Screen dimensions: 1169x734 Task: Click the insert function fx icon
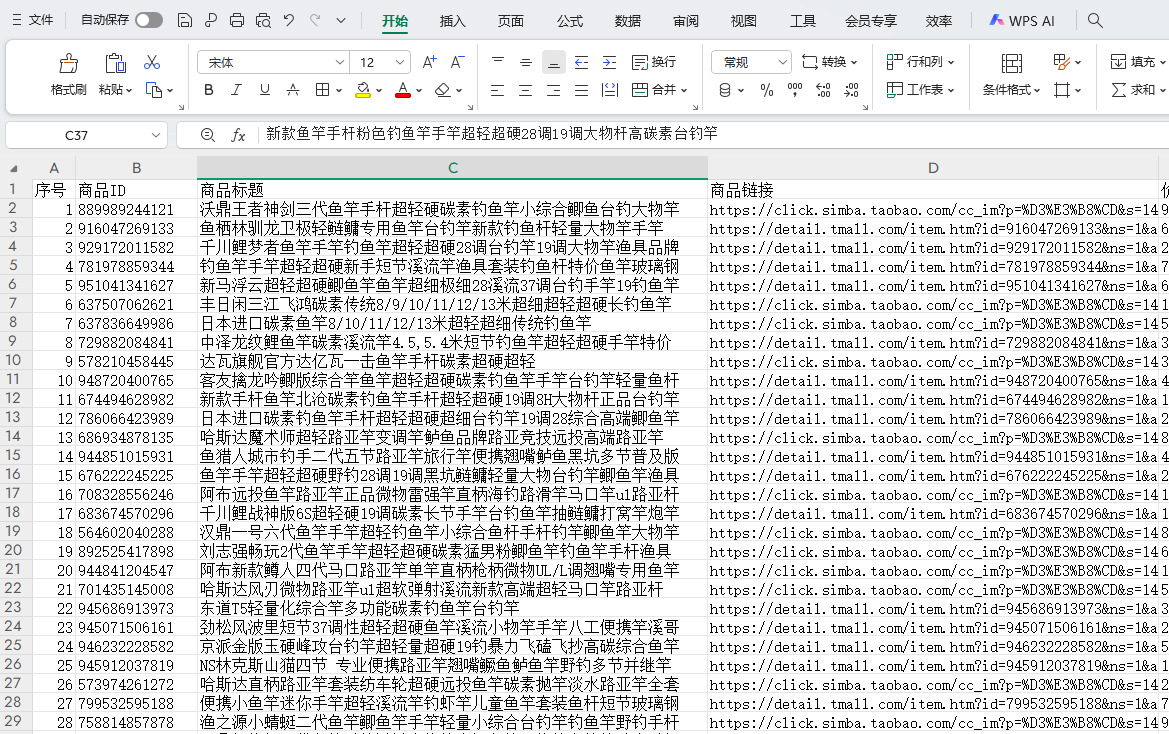coord(238,135)
